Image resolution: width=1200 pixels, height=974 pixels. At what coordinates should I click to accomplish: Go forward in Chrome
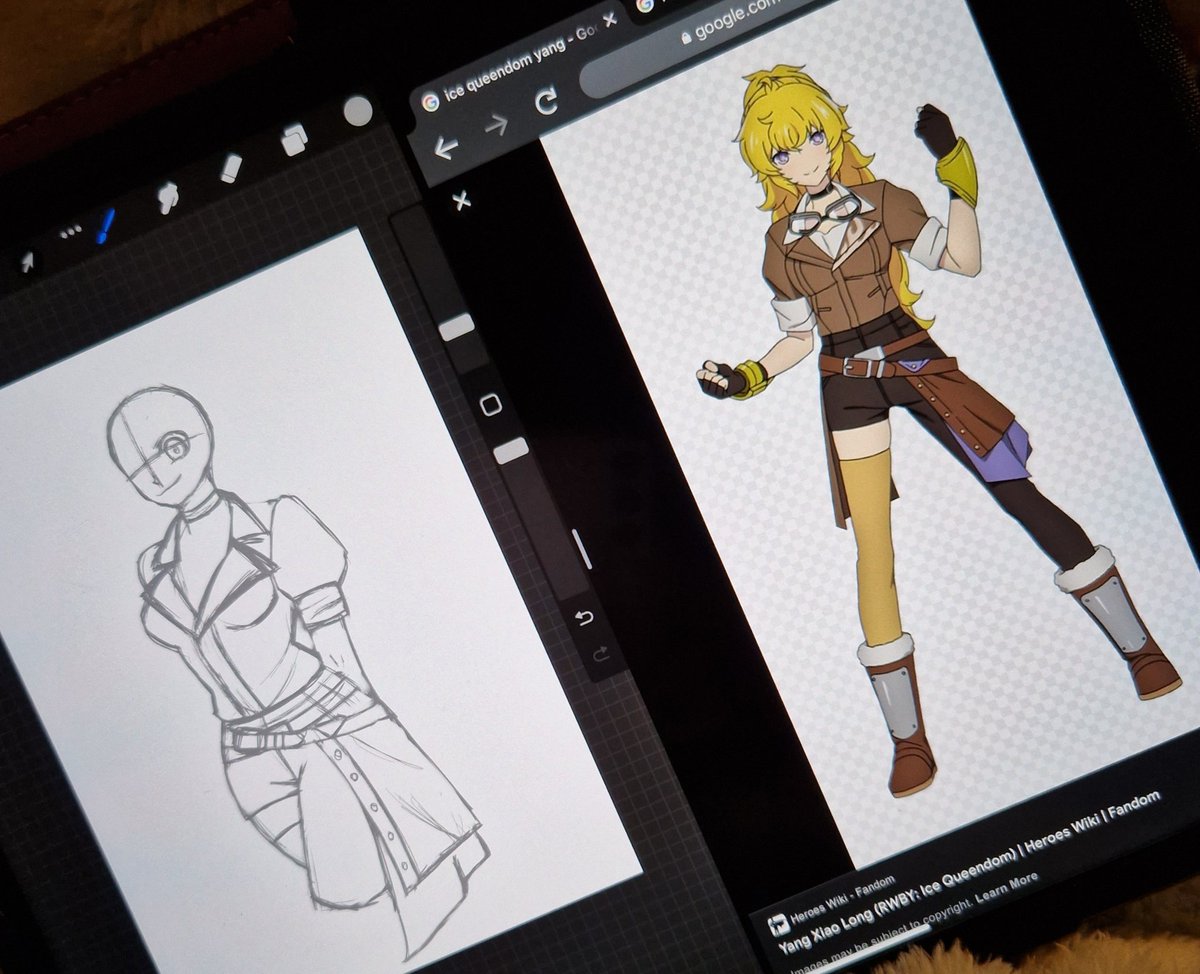pos(496,125)
